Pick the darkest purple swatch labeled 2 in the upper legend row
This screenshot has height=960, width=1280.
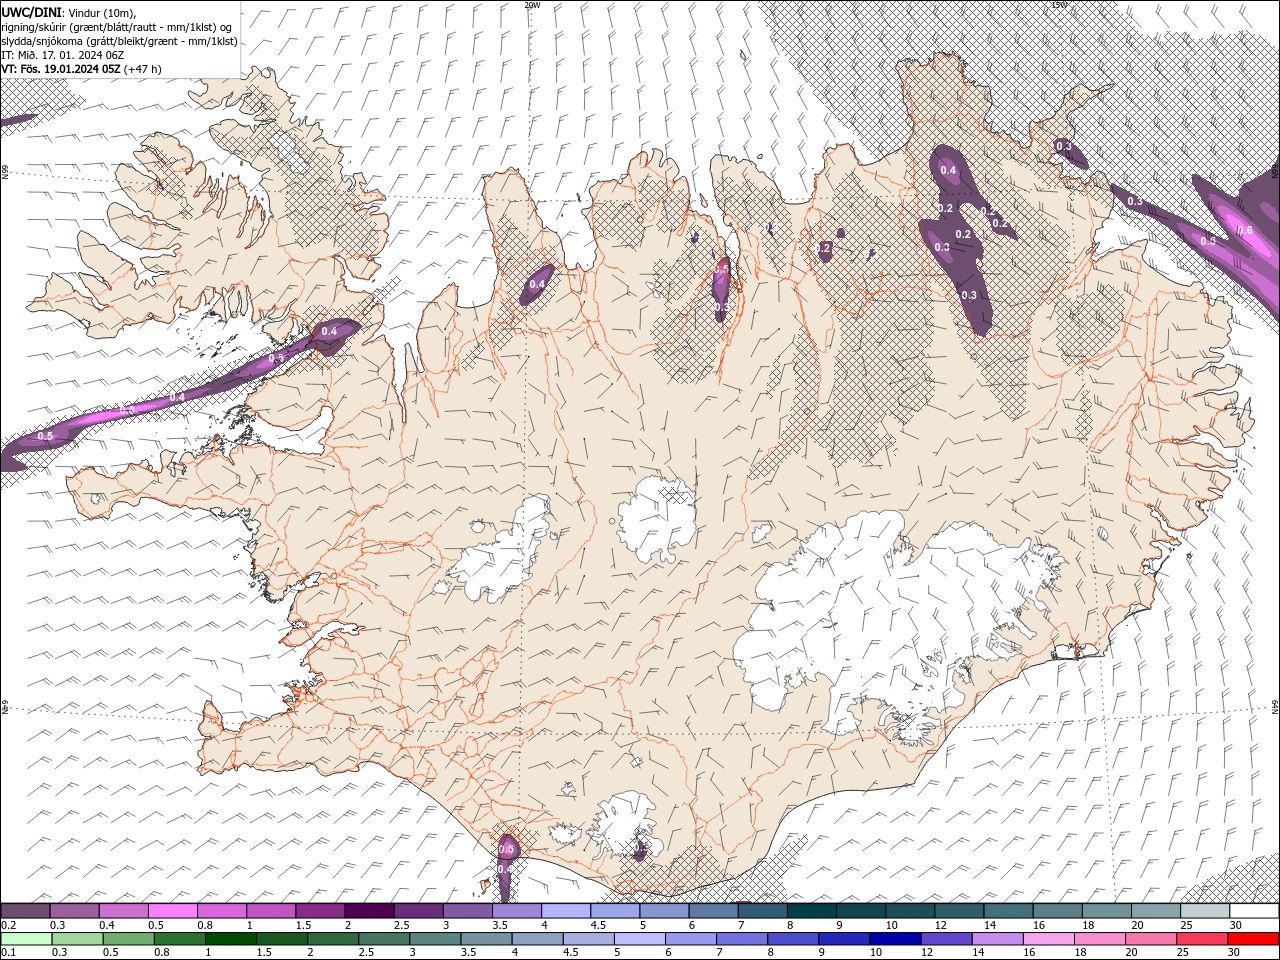(x=369, y=911)
